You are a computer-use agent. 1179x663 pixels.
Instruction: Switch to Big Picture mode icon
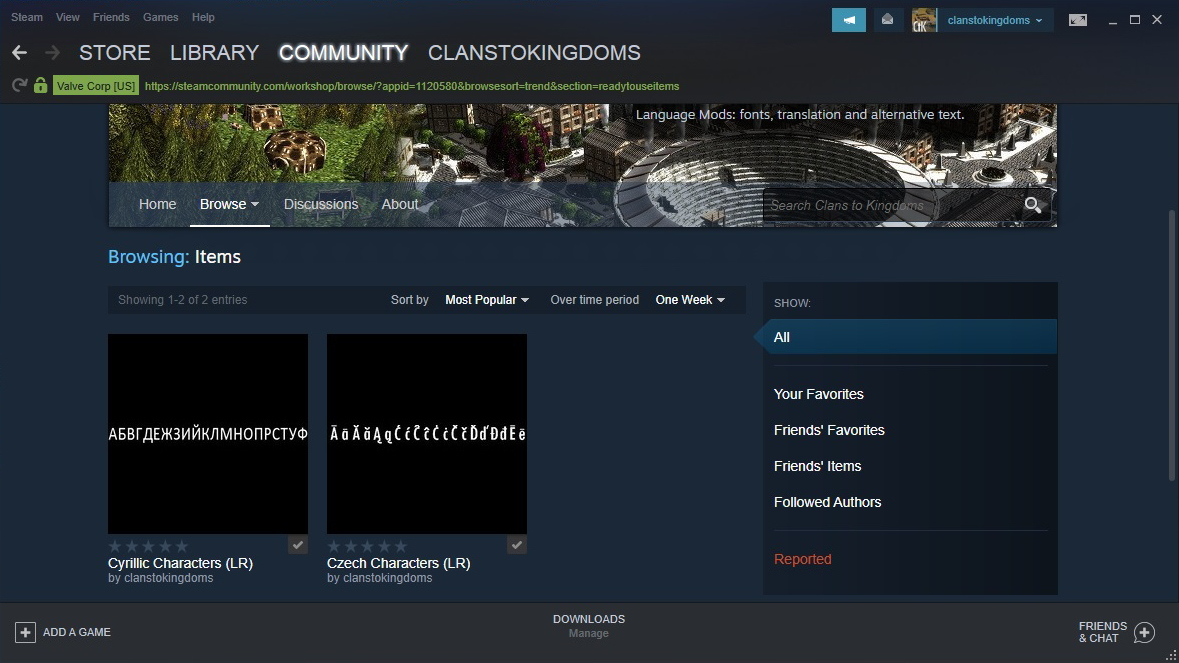(x=1077, y=20)
